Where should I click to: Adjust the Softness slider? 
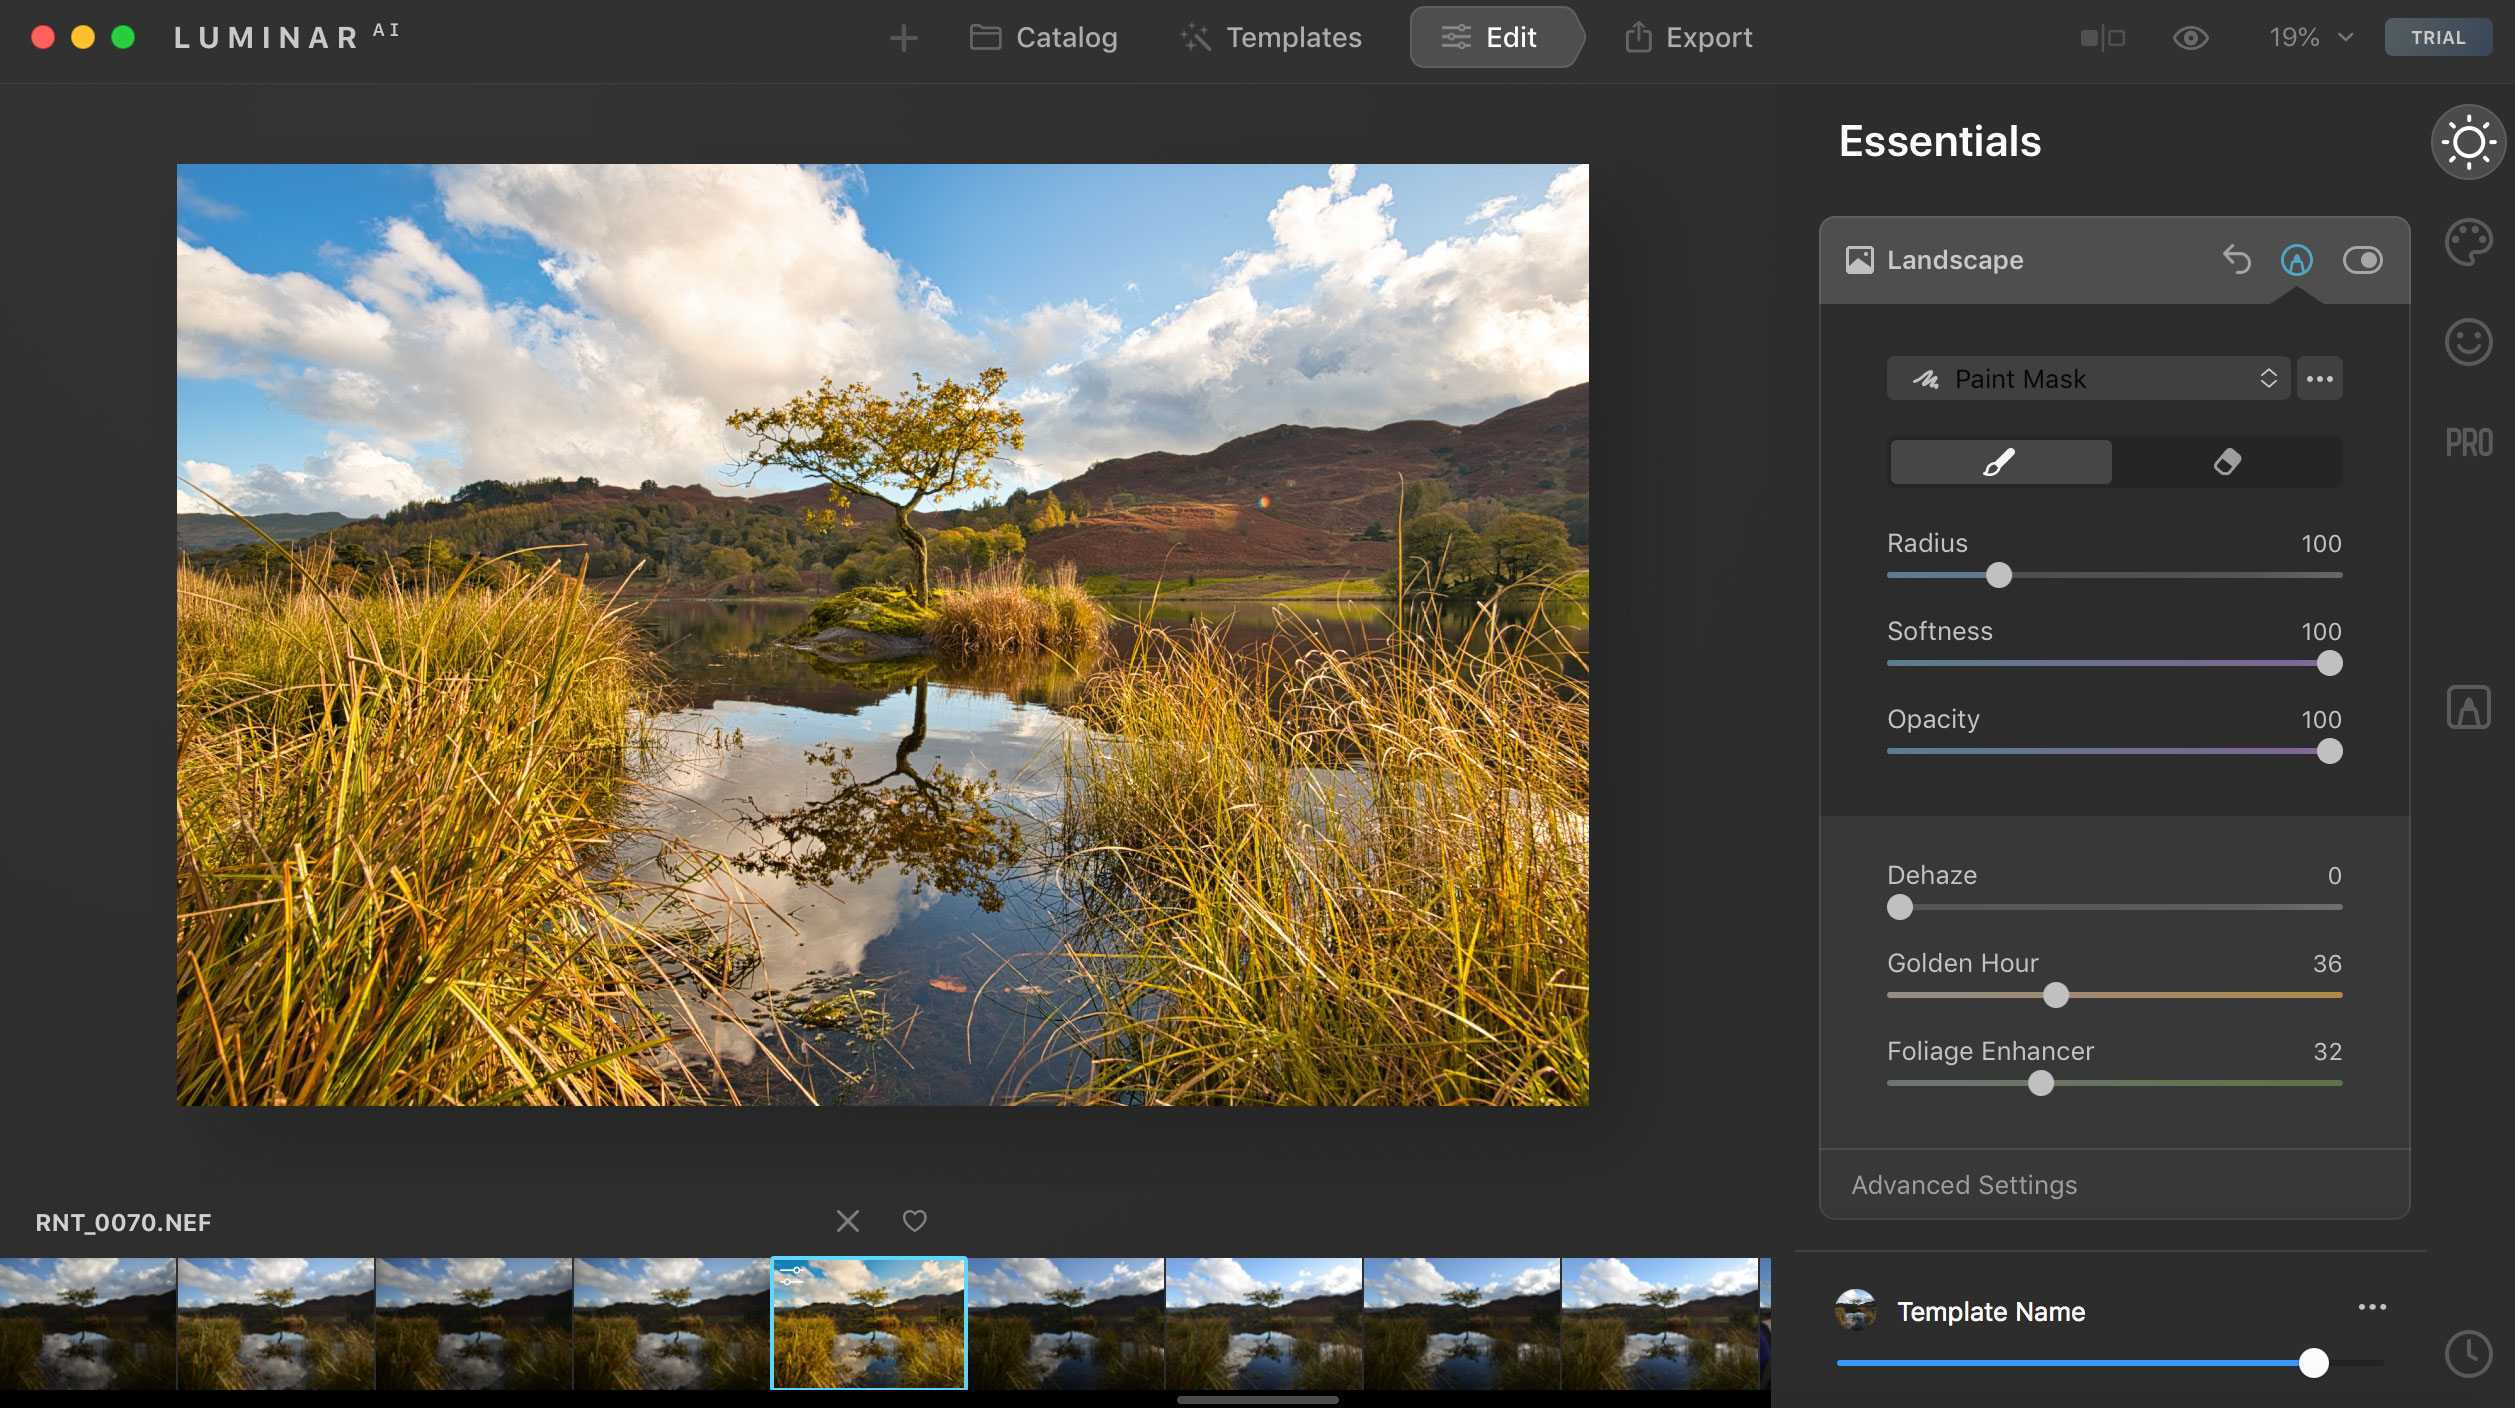point(2329,663)
